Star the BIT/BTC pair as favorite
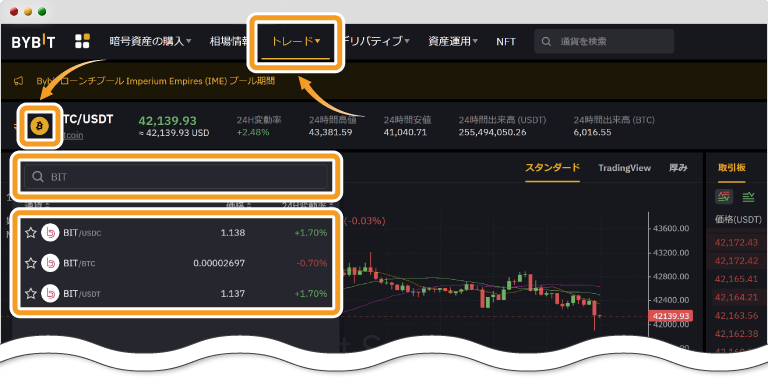768x380 pixels. tap(31, 263)
